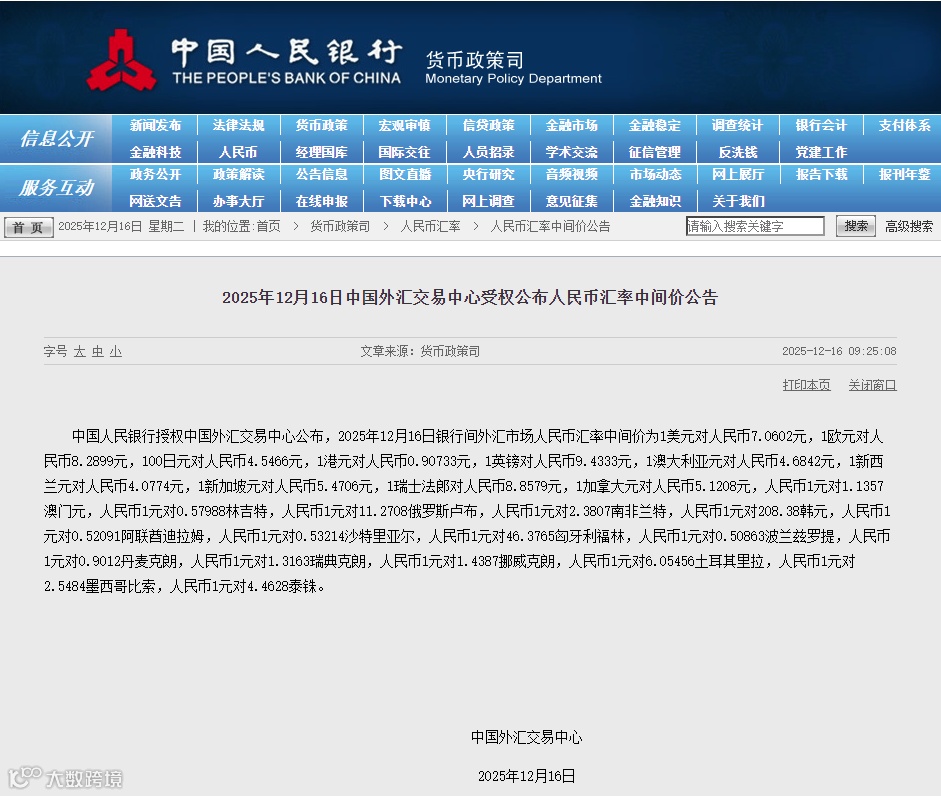941x796 pixels.
Task: Click 关闭窗口 link
Action: [x=872, y=385]
